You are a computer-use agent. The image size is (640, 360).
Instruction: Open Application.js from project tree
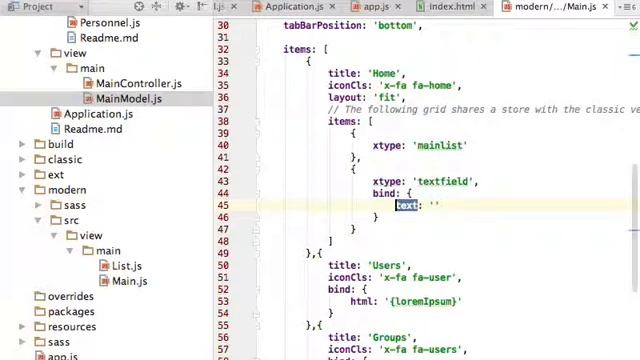coord(98,114)
